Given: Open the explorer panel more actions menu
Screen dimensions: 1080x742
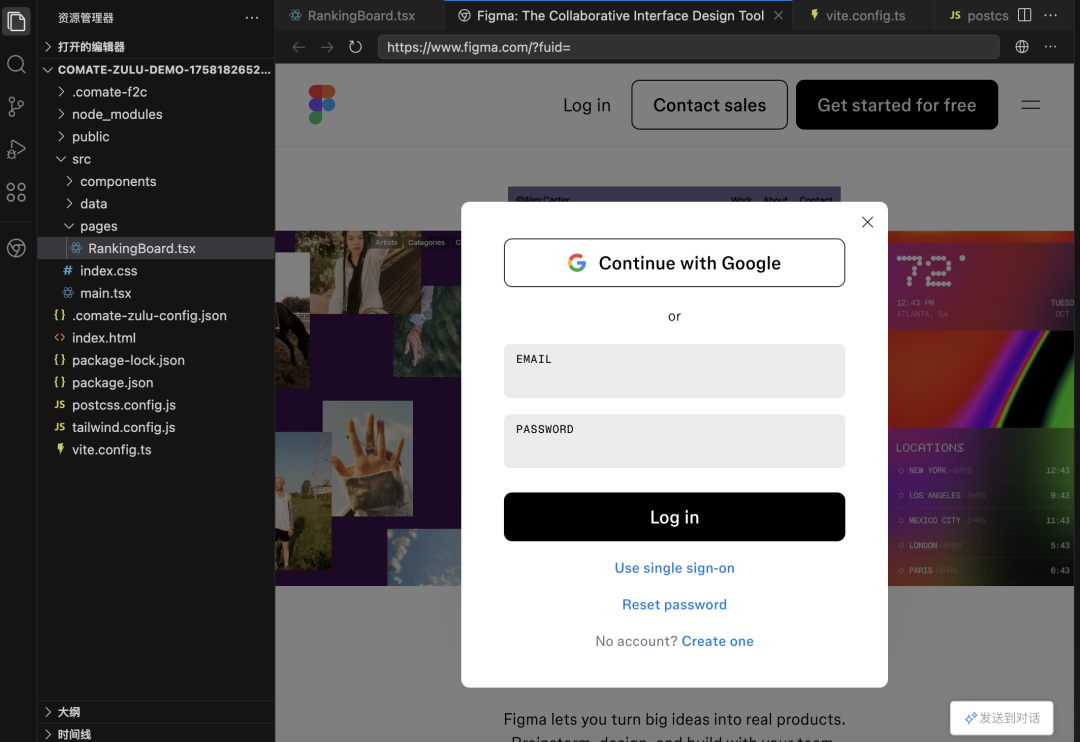Looking at the screenshot, I should tap(252, 18).
